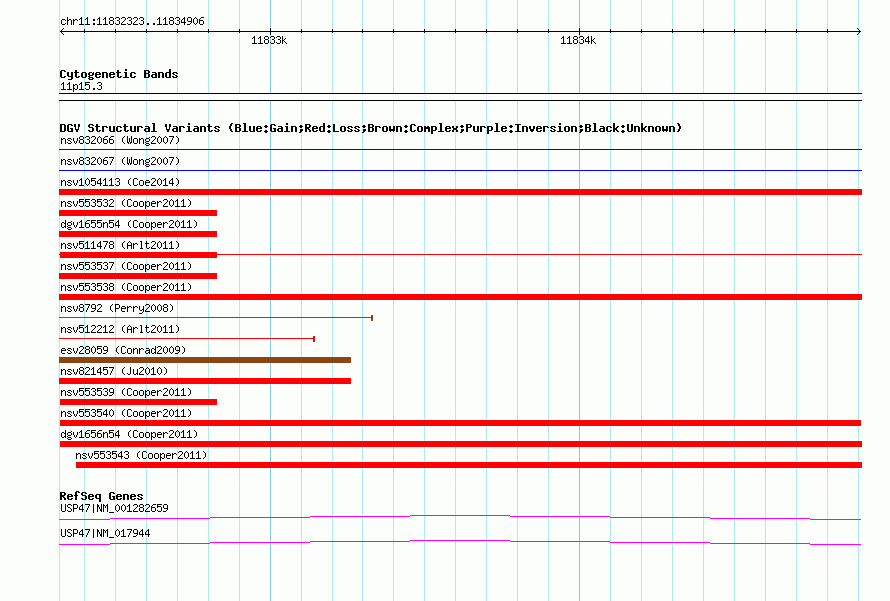This screenshot has height=601, width=890.
Task: Select the brown complex line of nsv8792
Action: pos(216,318)
